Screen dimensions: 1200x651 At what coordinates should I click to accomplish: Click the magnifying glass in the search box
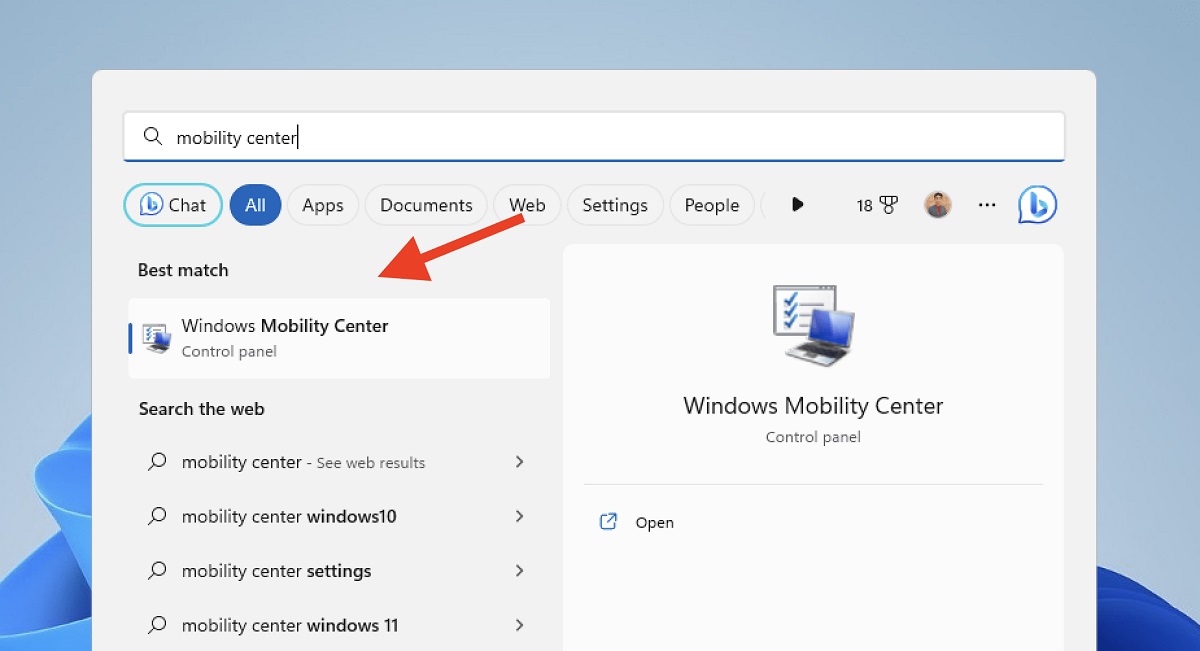152,135
